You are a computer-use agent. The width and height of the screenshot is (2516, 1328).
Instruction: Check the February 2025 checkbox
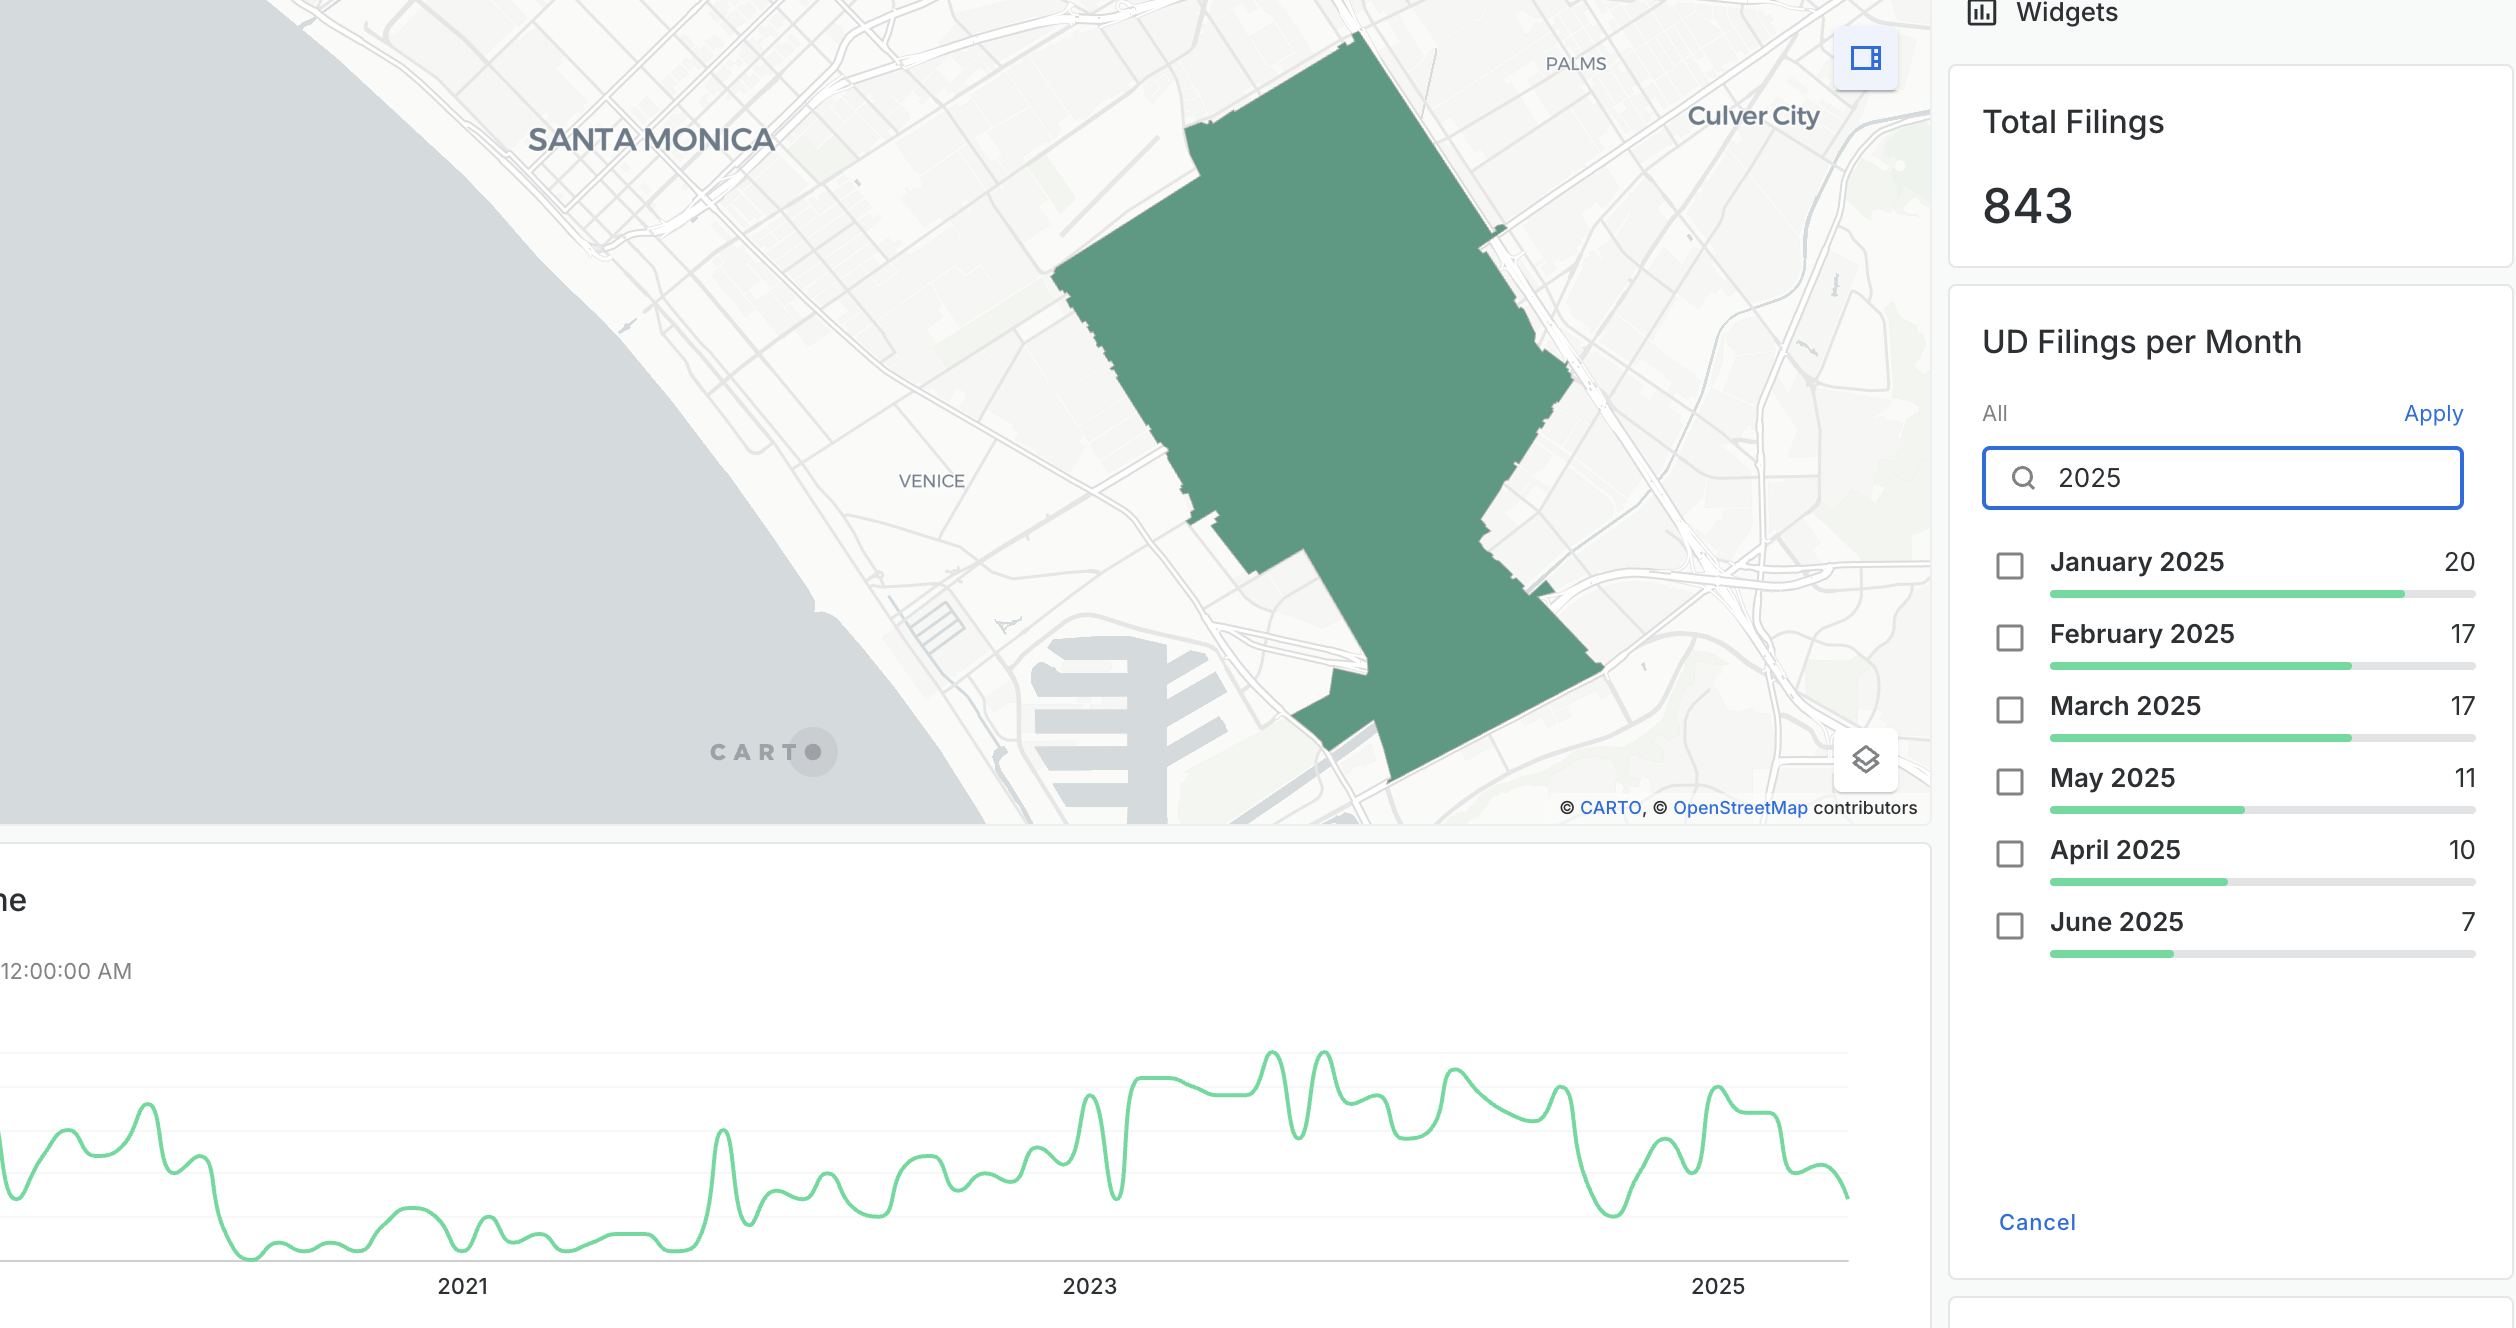[x=2009, y=638]
